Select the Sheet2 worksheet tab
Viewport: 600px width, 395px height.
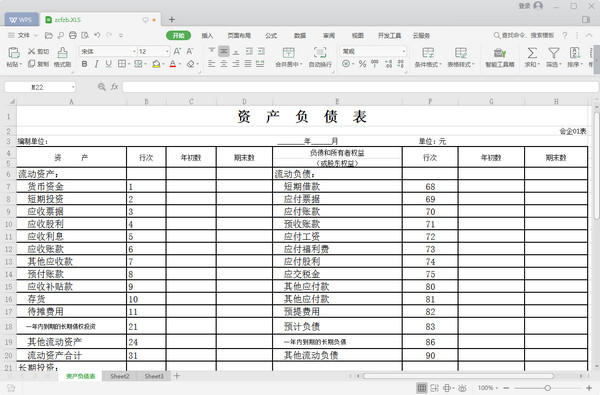tap(119, 376)
